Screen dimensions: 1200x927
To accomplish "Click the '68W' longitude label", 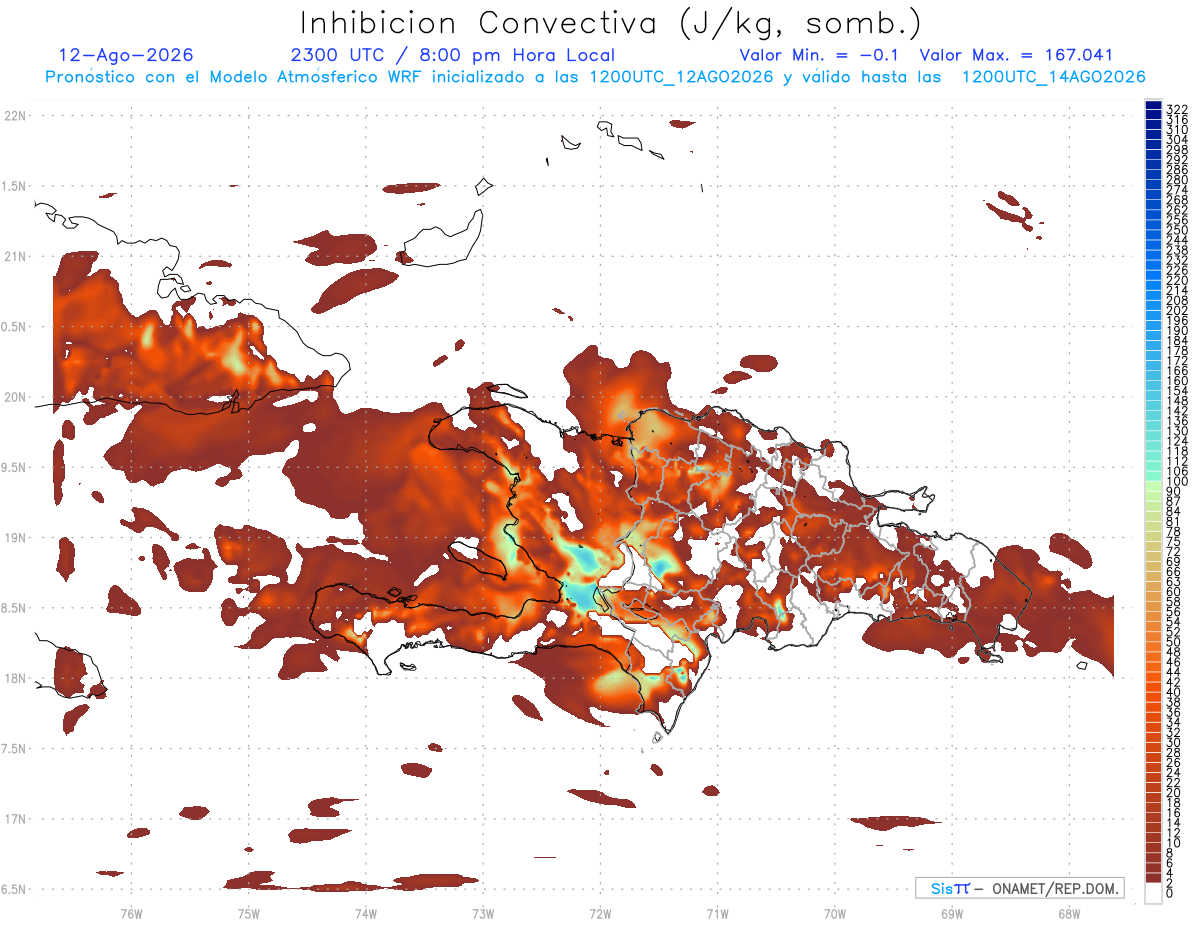I will 1069,913.
